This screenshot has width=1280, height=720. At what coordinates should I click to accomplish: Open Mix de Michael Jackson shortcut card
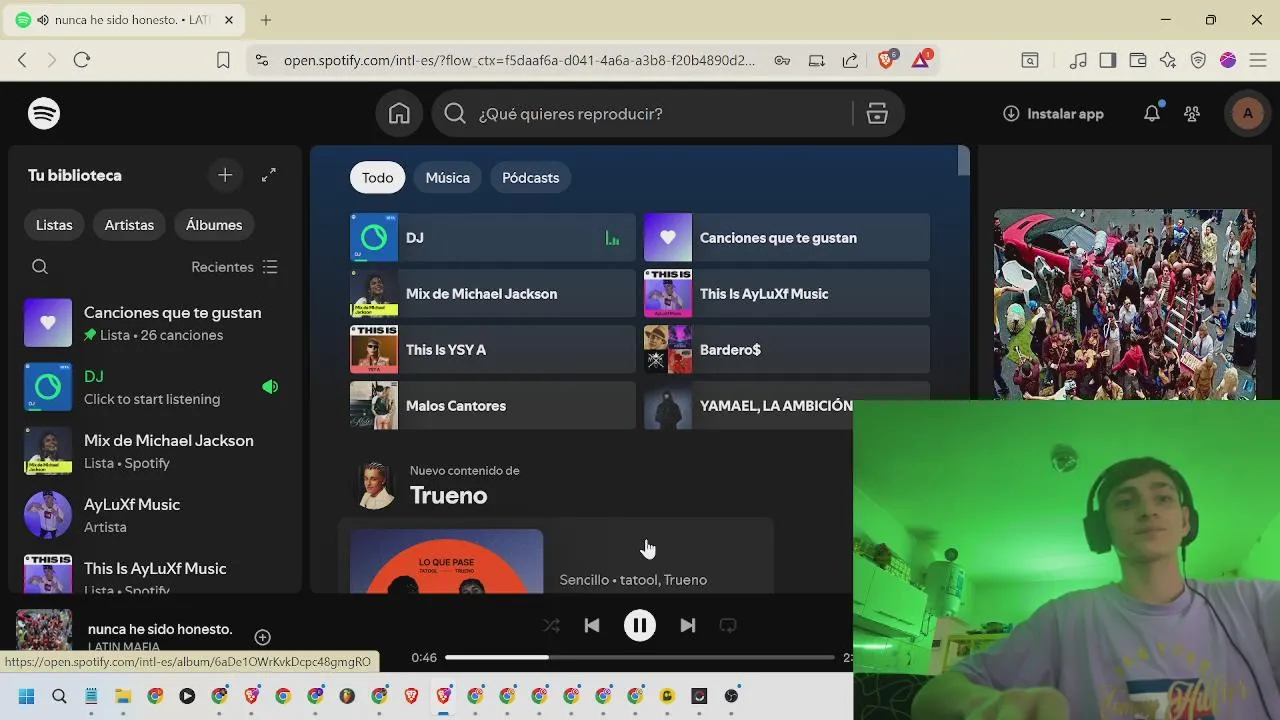coord(493,294)
